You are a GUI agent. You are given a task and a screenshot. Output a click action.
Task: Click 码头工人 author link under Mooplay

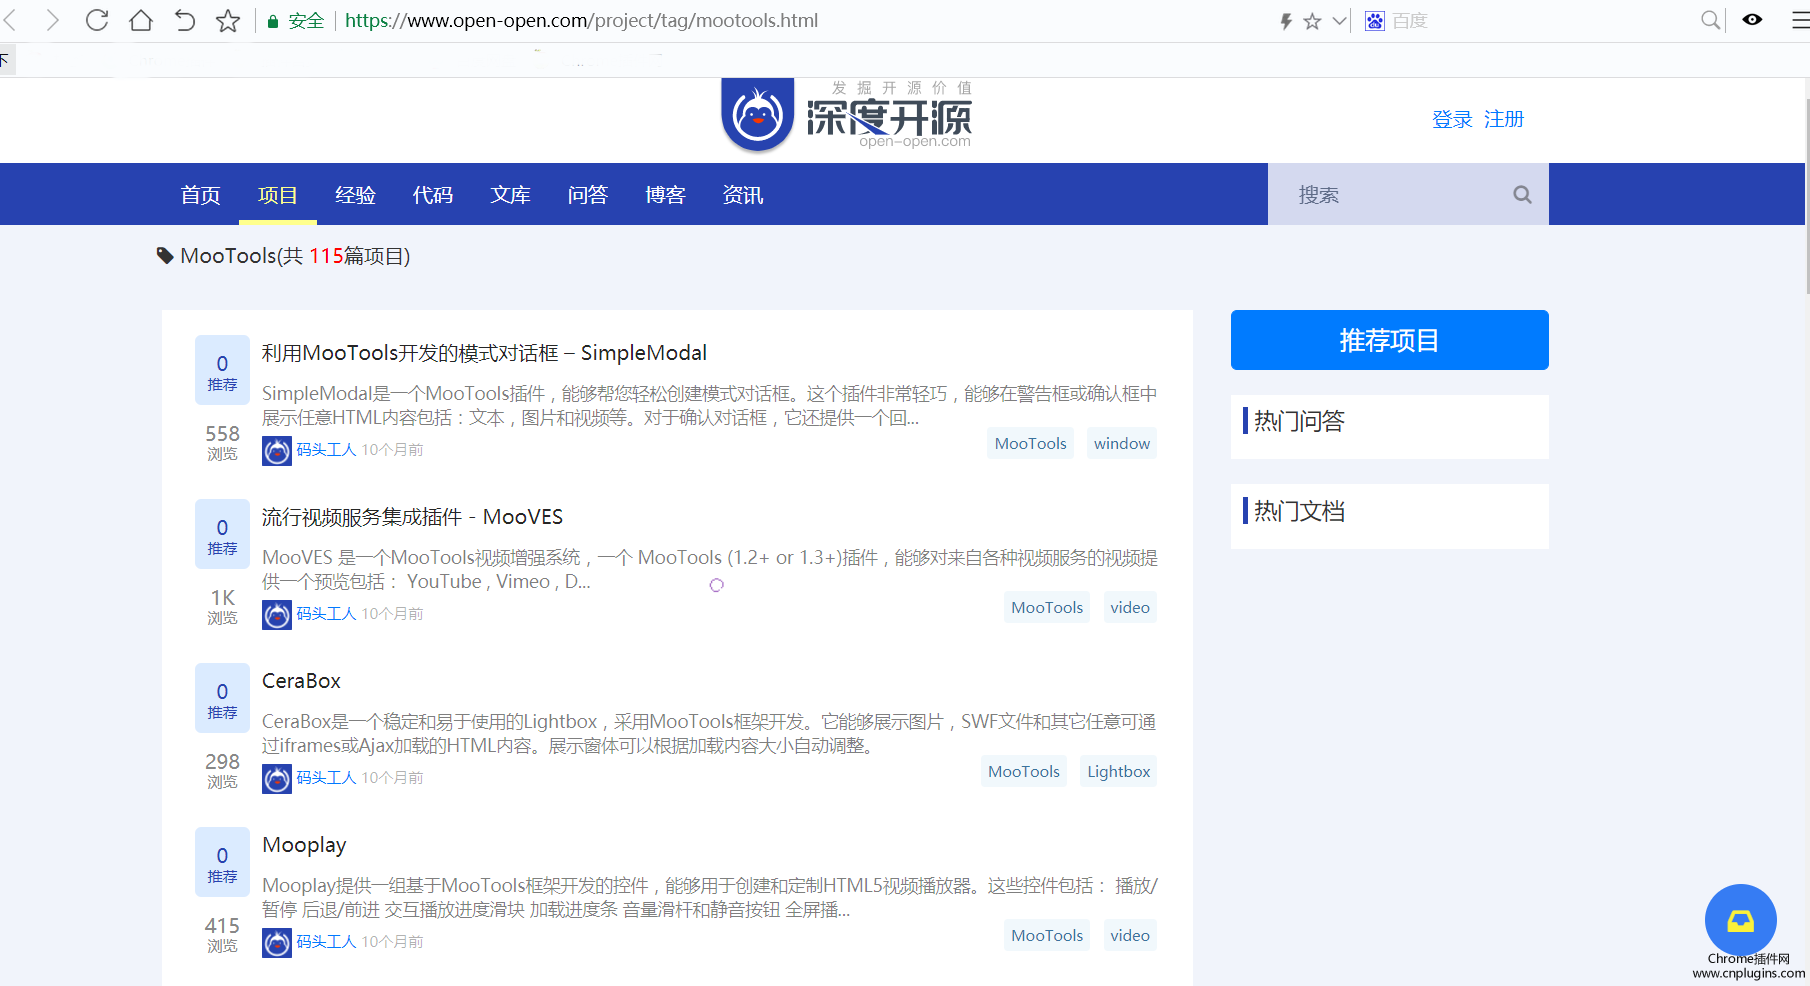pyautogui.click(x=326, y=942)
